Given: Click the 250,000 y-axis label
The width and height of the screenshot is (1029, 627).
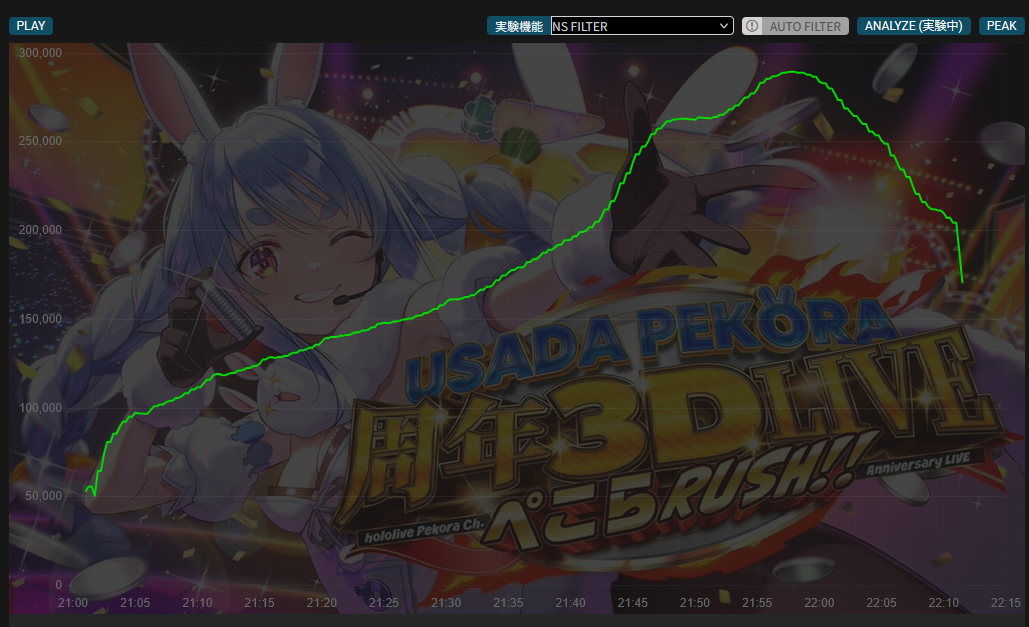Looking at the screenshot, I should coord(40,141).
